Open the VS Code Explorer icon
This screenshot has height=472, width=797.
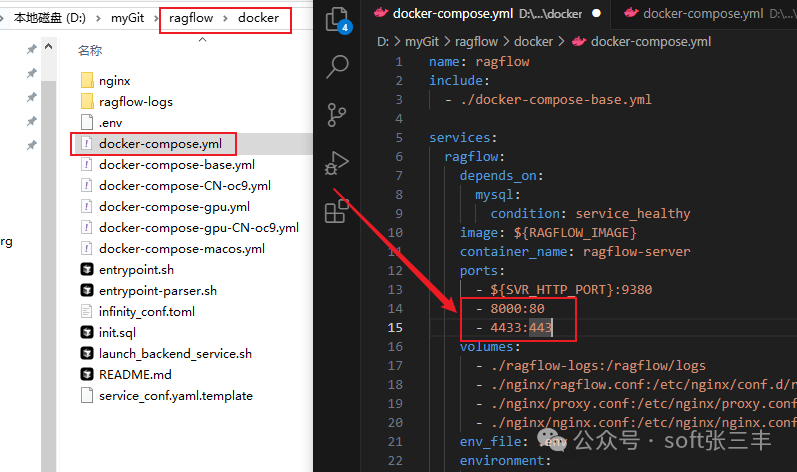click(x=338, y=20)
